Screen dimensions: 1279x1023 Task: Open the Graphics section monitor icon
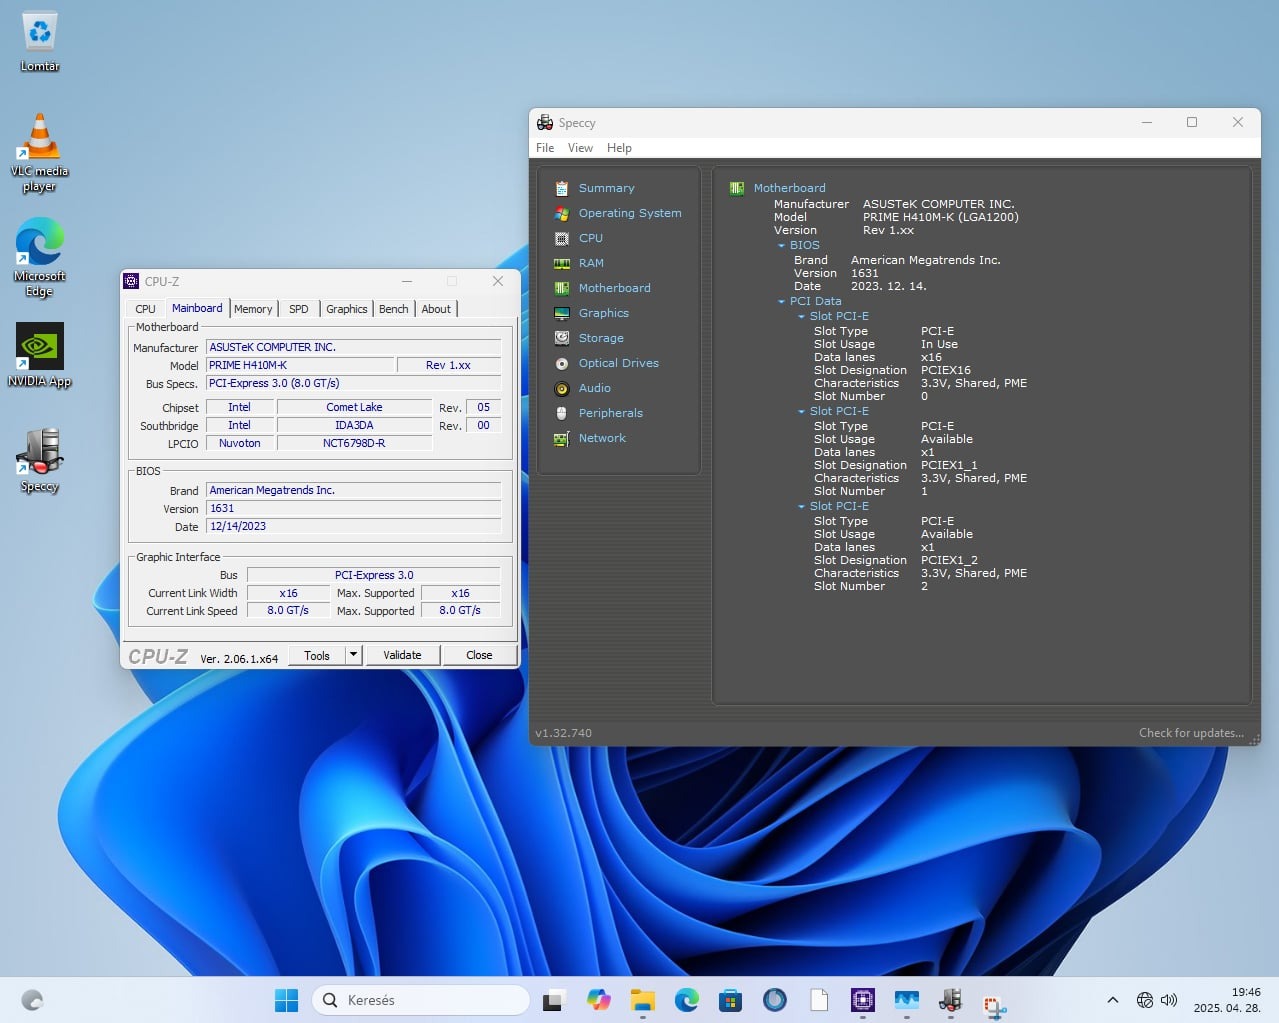562,313
